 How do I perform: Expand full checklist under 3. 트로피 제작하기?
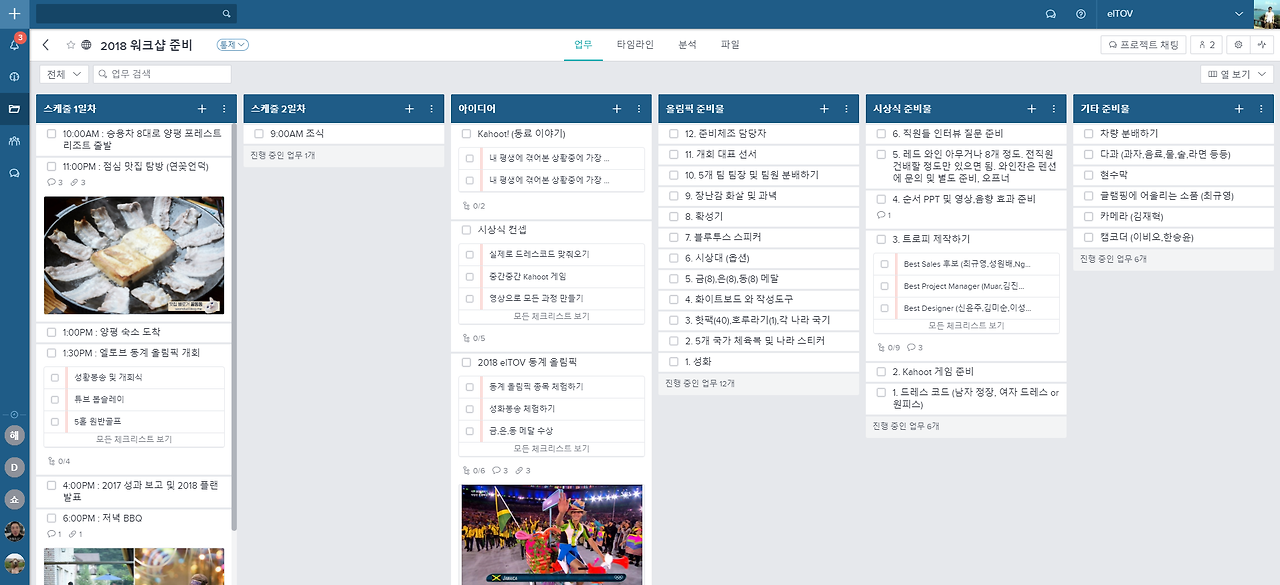tap(966, 326)
